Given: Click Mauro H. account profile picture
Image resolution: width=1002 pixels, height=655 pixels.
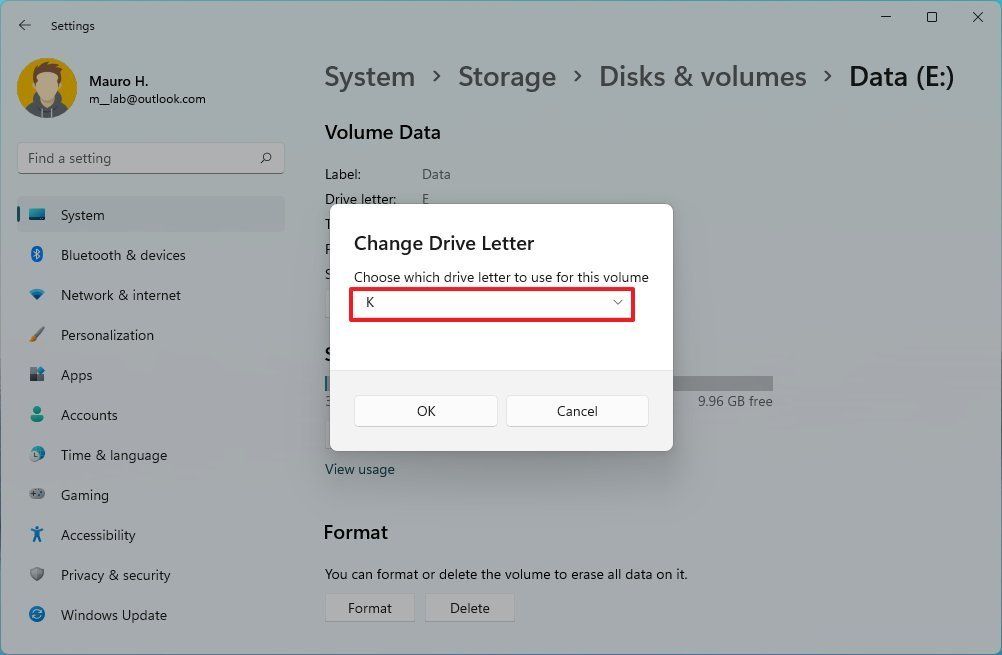Looking at the screenshot, I should point(47,87).
